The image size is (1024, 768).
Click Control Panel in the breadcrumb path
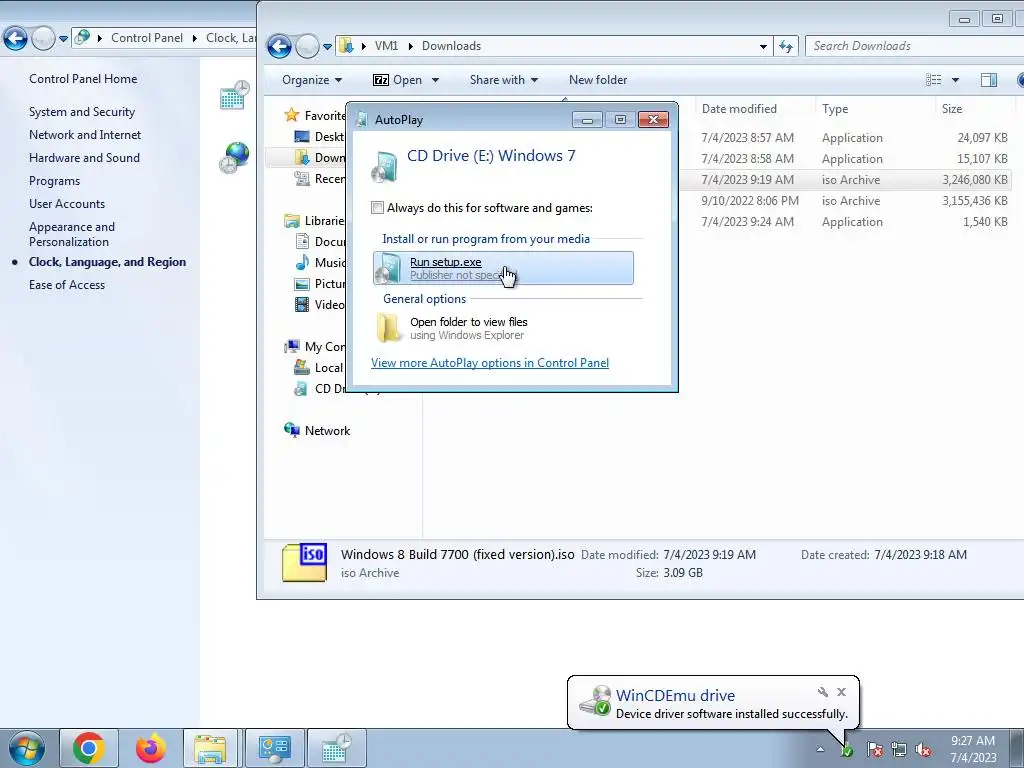(x=147, y=38)
